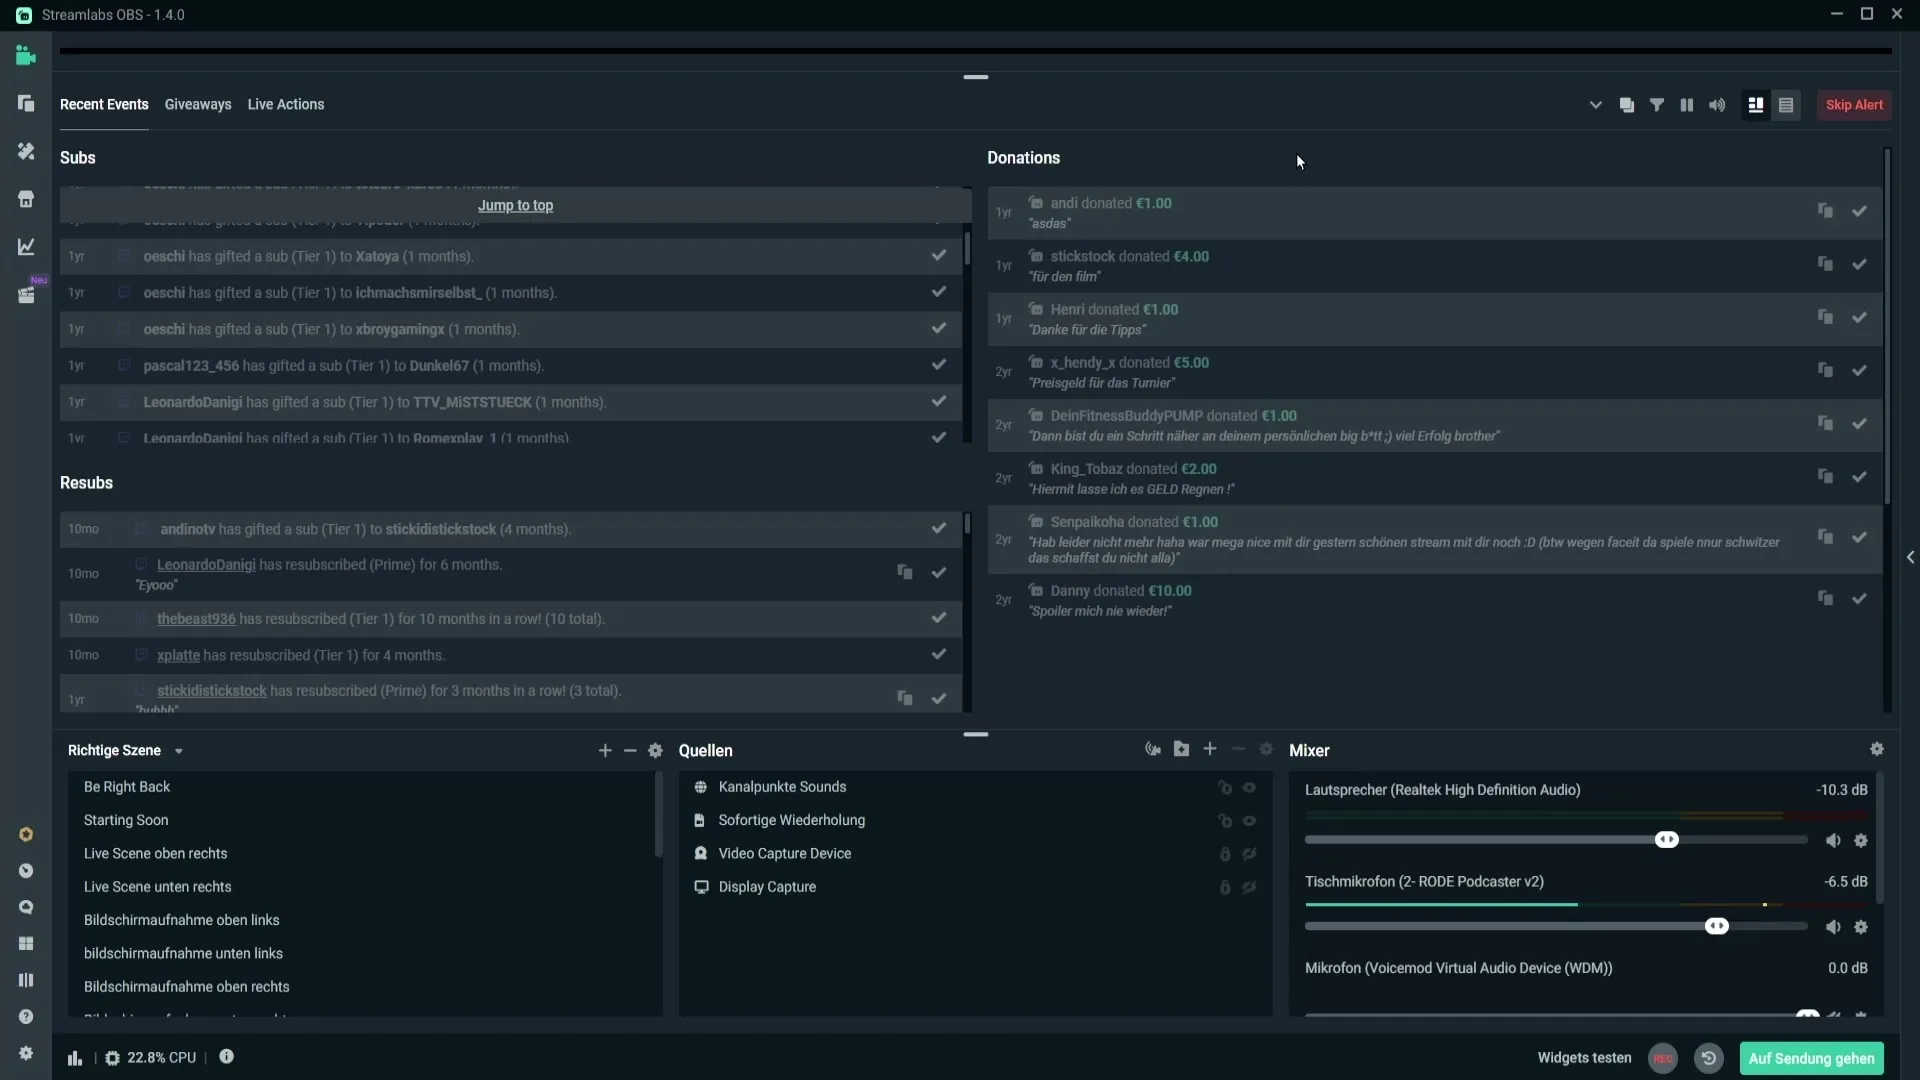Viewport: 1920px width, 1080px height.
Task: Select the Giveaways tab
Action: (198, 104)
